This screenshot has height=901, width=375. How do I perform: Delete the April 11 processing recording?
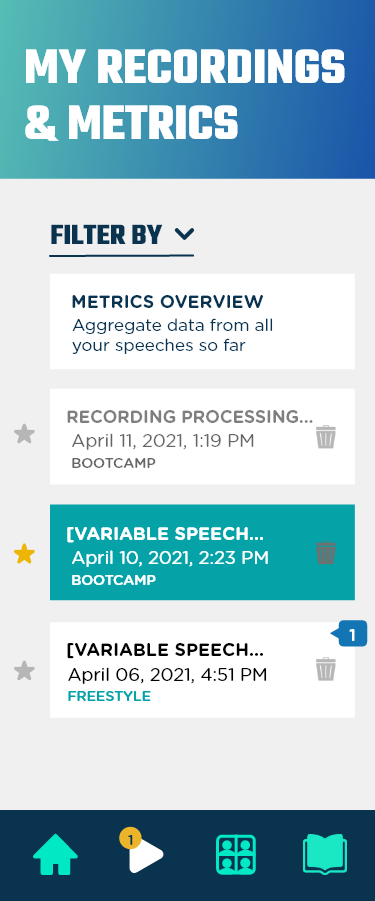[326, 437]
